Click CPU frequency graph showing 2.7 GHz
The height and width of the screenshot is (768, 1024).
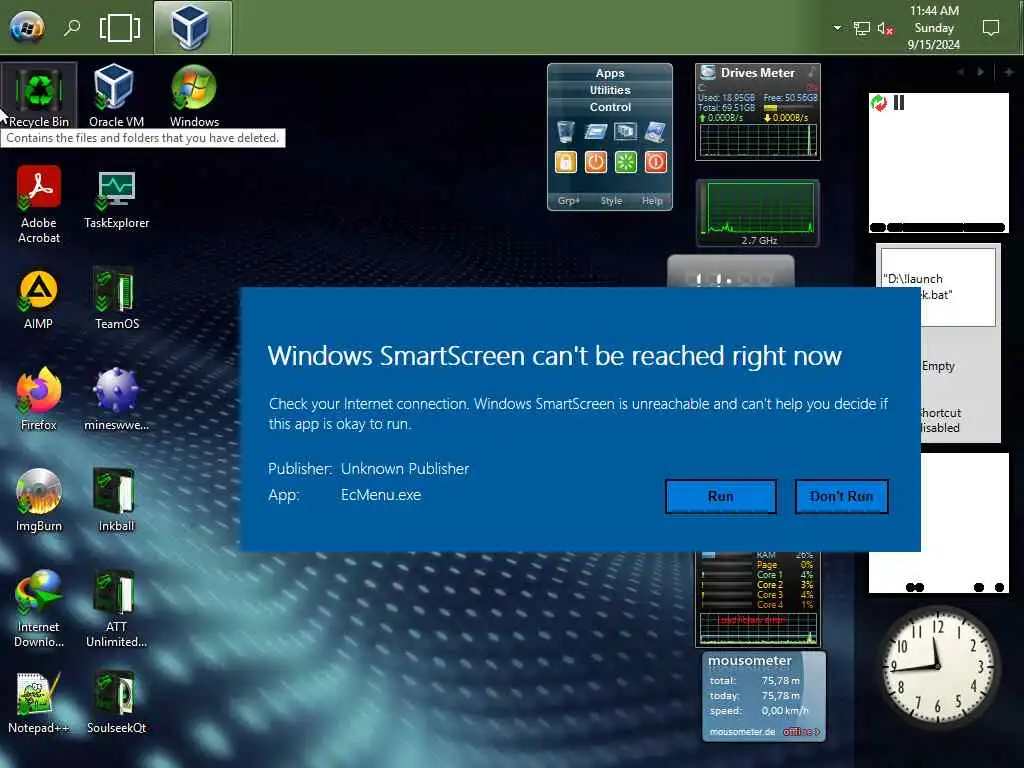[758, 209]
